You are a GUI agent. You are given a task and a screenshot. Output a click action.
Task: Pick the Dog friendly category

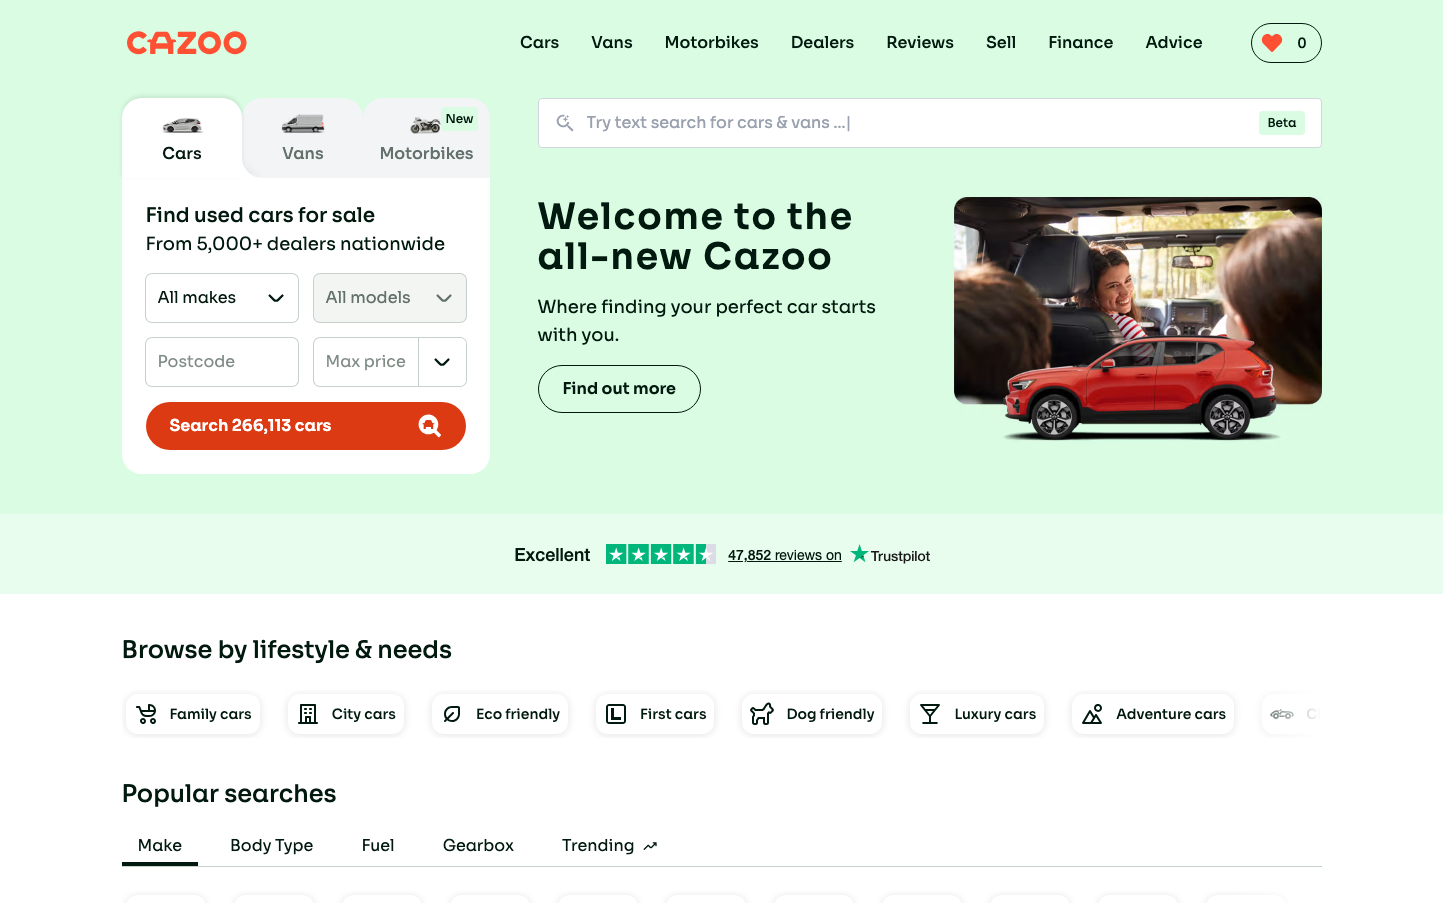tap(812, 714)
